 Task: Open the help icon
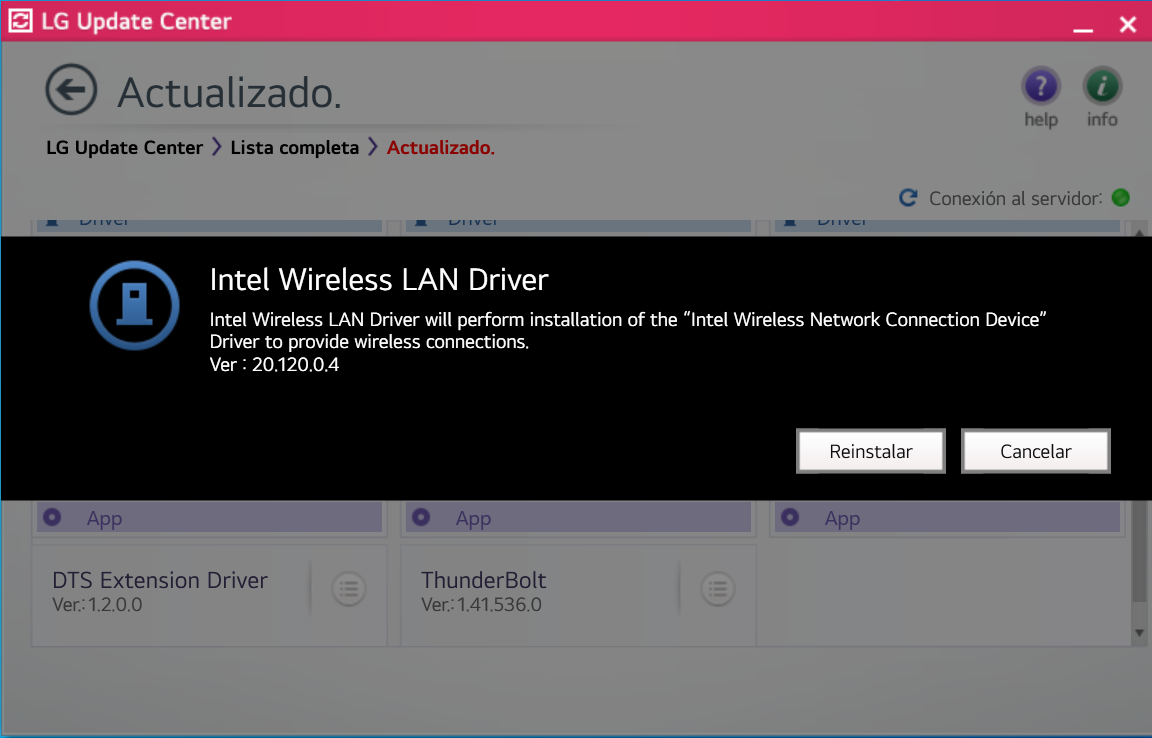(1040, 87)
